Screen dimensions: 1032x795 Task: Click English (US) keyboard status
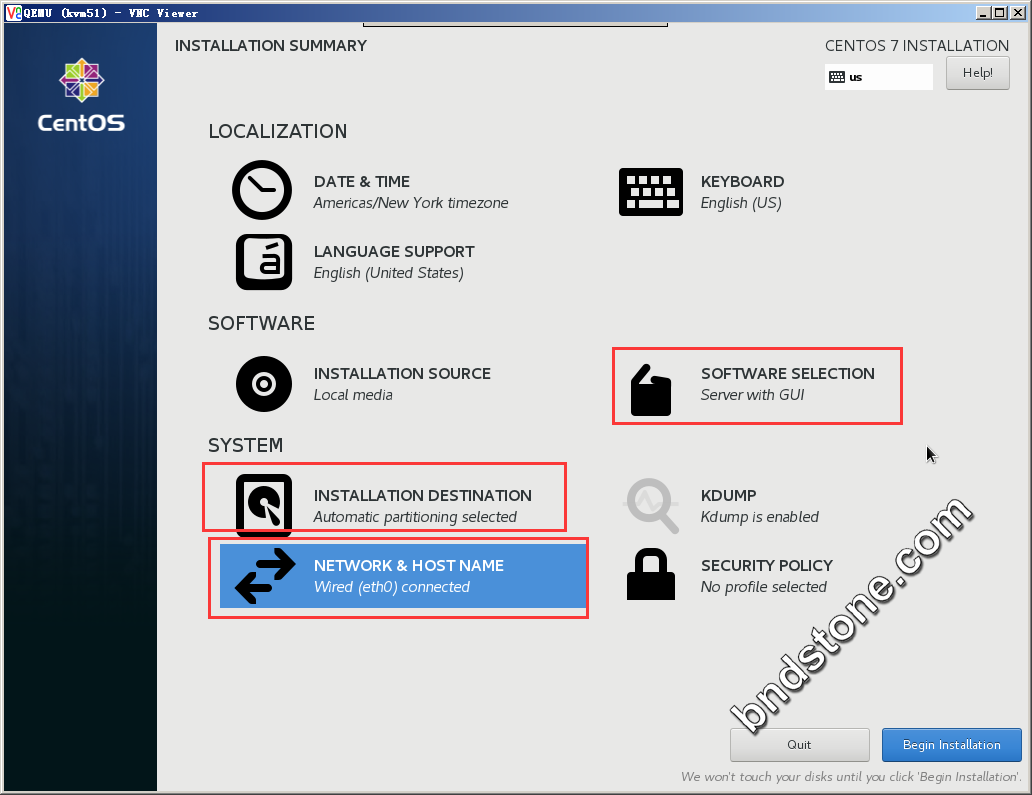click(x=741, y=203)
